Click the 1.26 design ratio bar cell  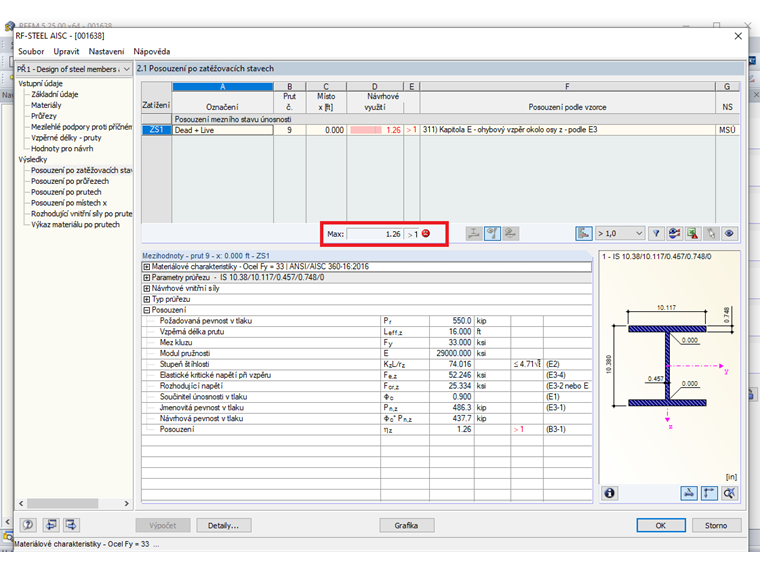tap(375, 130)
